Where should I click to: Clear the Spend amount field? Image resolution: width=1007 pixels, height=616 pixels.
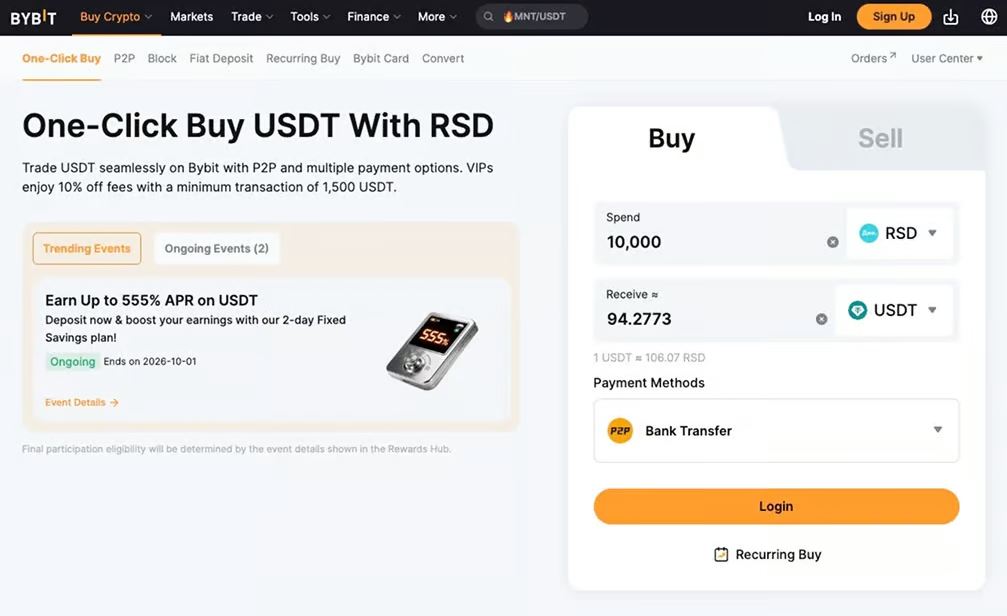[833, 242]
